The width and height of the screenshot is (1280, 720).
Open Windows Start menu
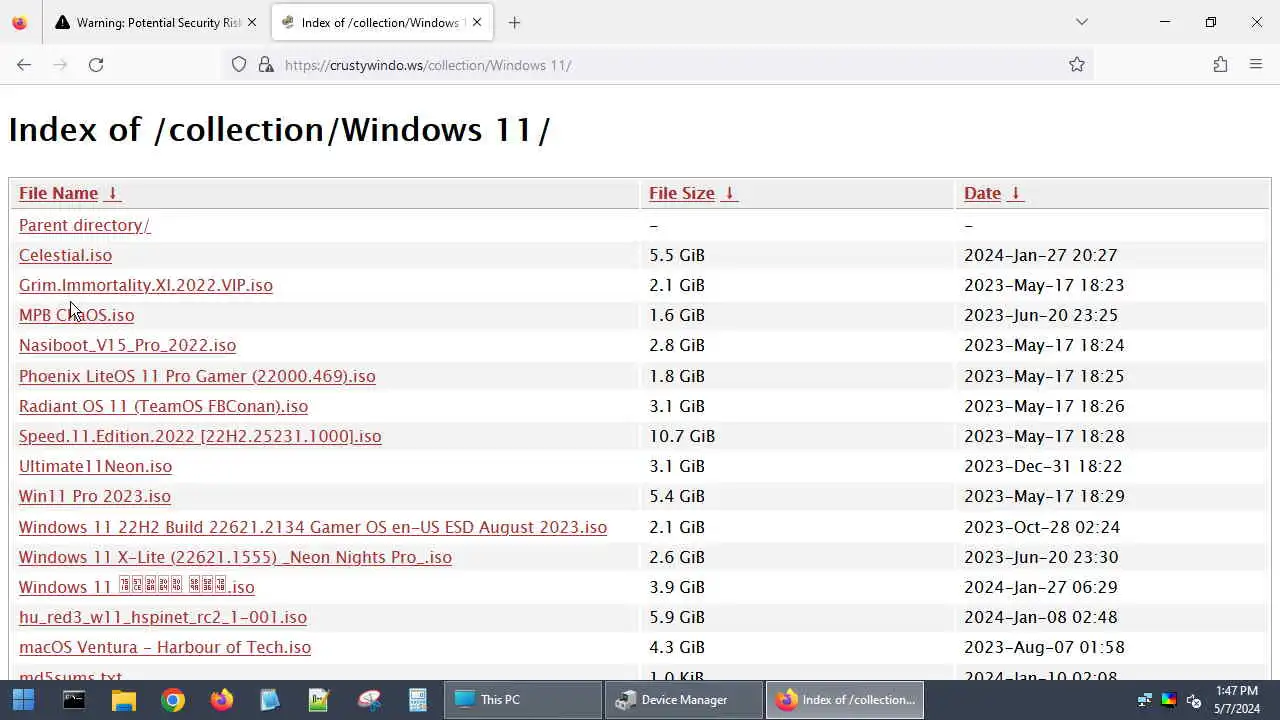point(24,700)
